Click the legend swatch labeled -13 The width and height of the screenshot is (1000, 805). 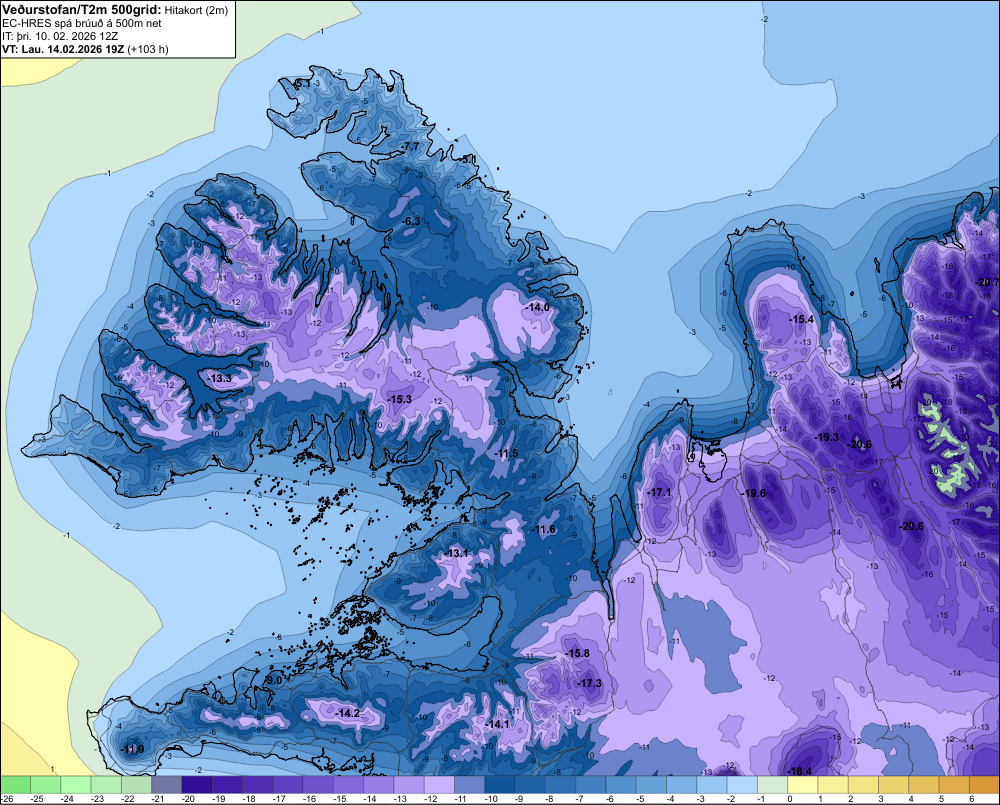[409, 785]
